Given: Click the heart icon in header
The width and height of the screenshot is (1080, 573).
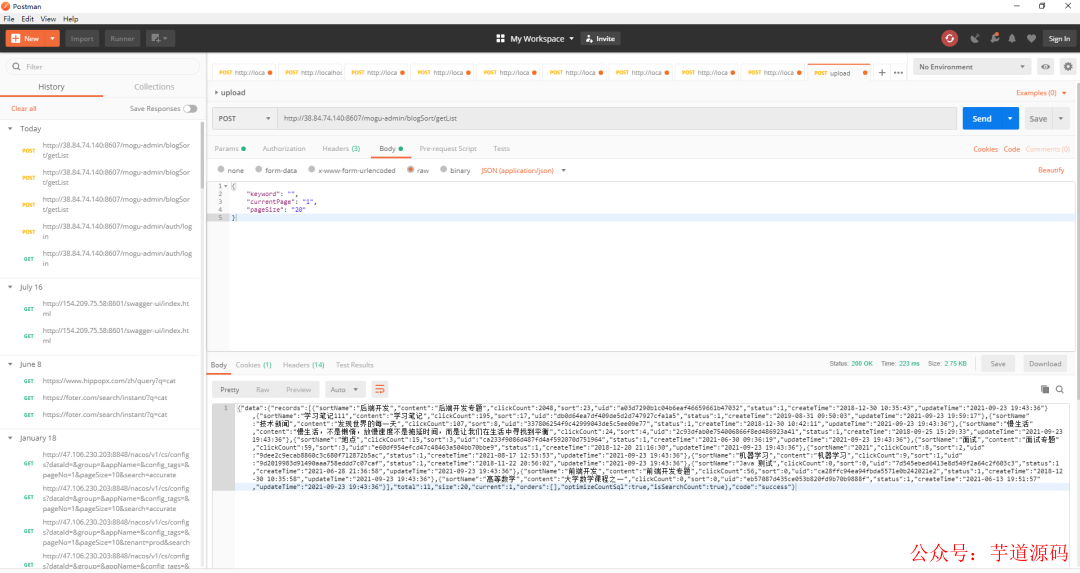Looking at the screenshot, I should pyautogui.click(x=1031, y=39).
